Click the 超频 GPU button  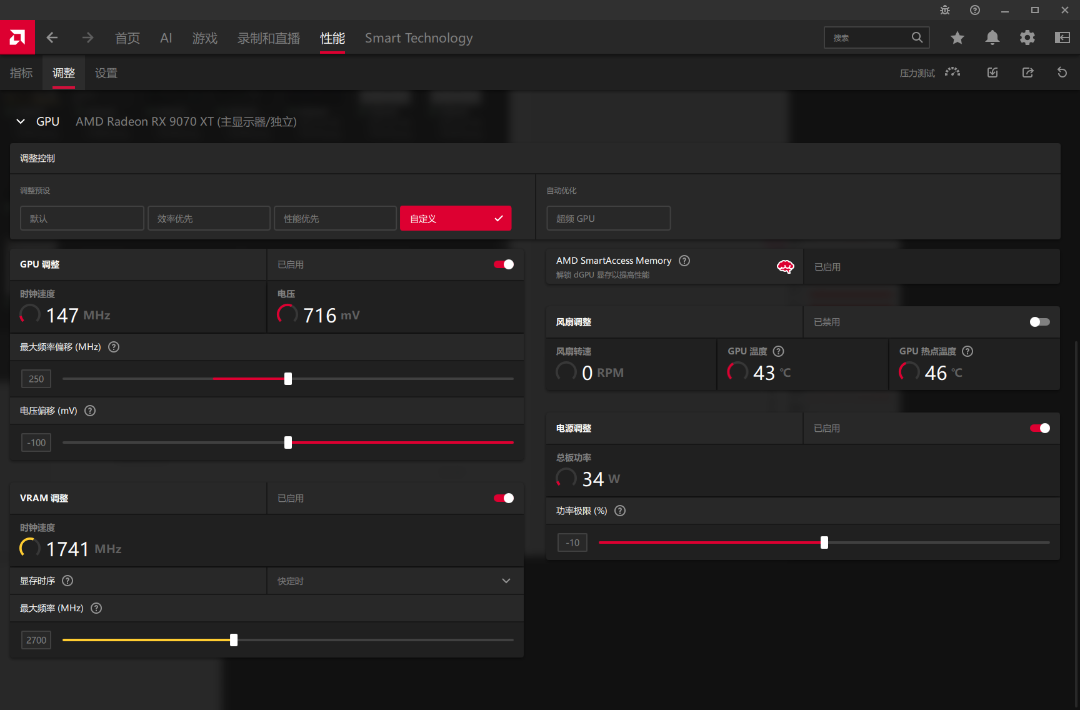608,218
